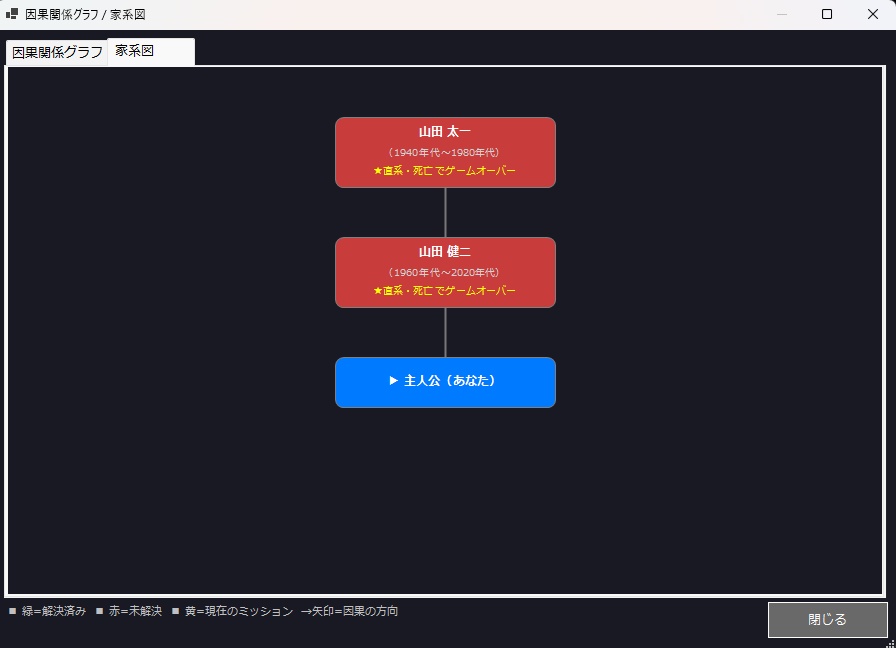896x648 pixels.
Task: Click the resize grip at window corner
Action: pos(890,643)
